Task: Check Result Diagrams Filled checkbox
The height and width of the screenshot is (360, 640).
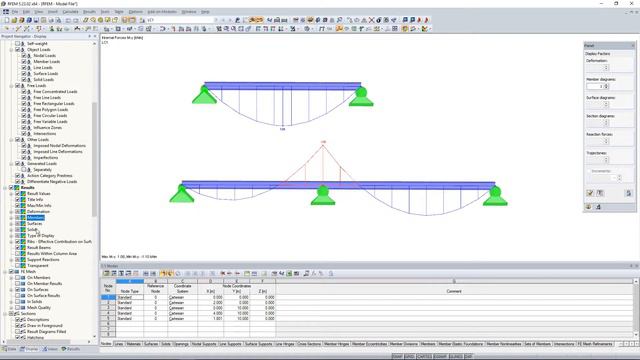Action: pos(18,331)
